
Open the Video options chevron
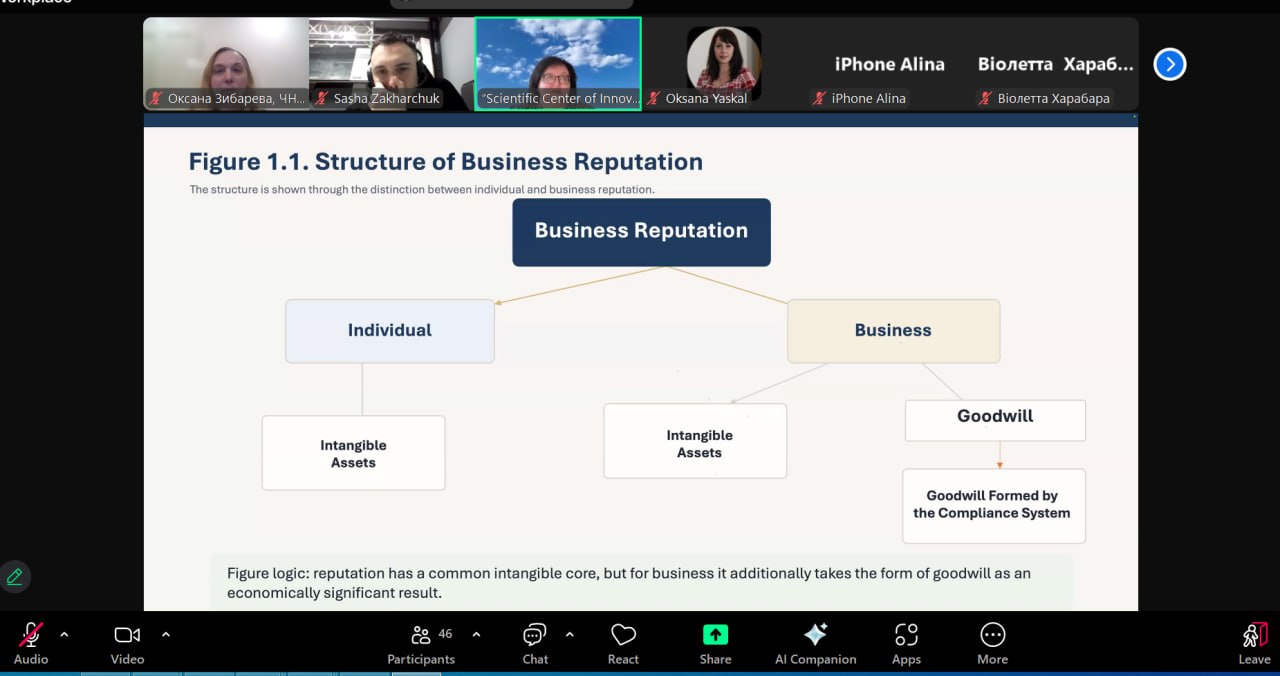[x=166, y=634]
